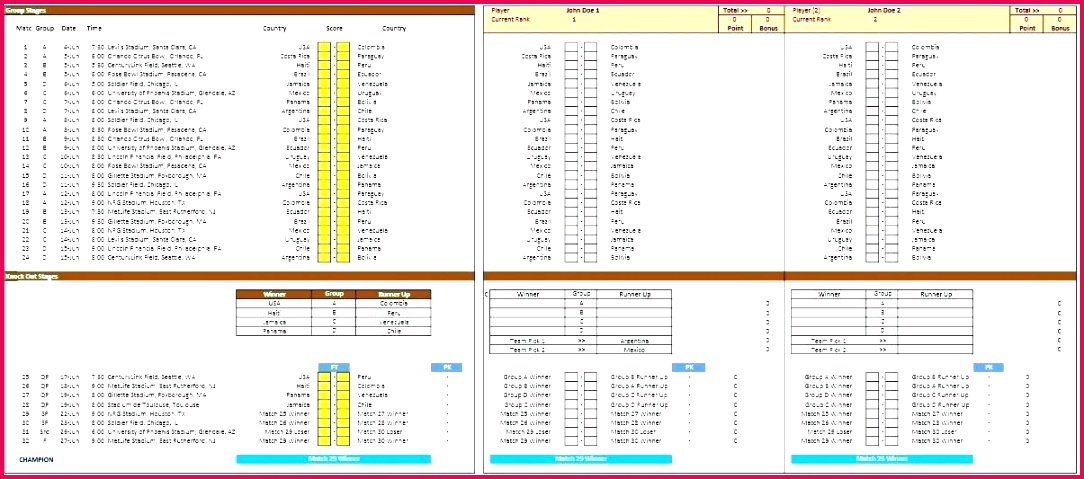Select USA winner cell for Group A

[274, 303]
